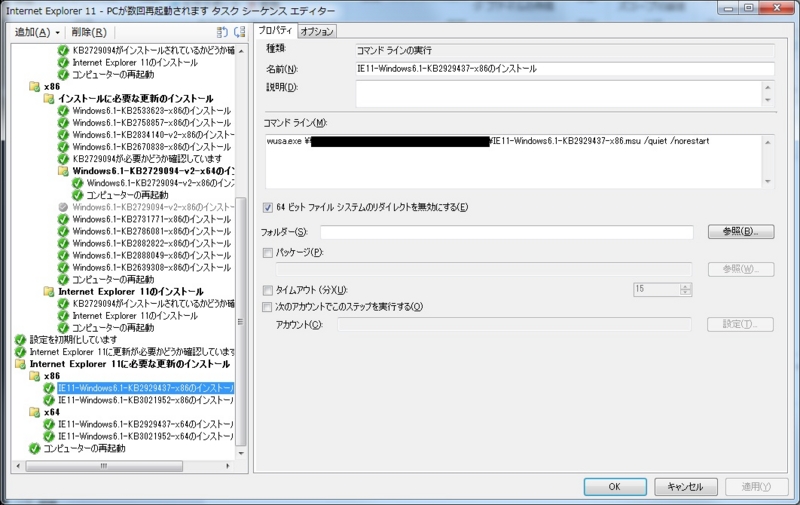800x505 pixels.
Task: Click tree horizontal scrollbar right arrow
Action: (x=228, y=466)
